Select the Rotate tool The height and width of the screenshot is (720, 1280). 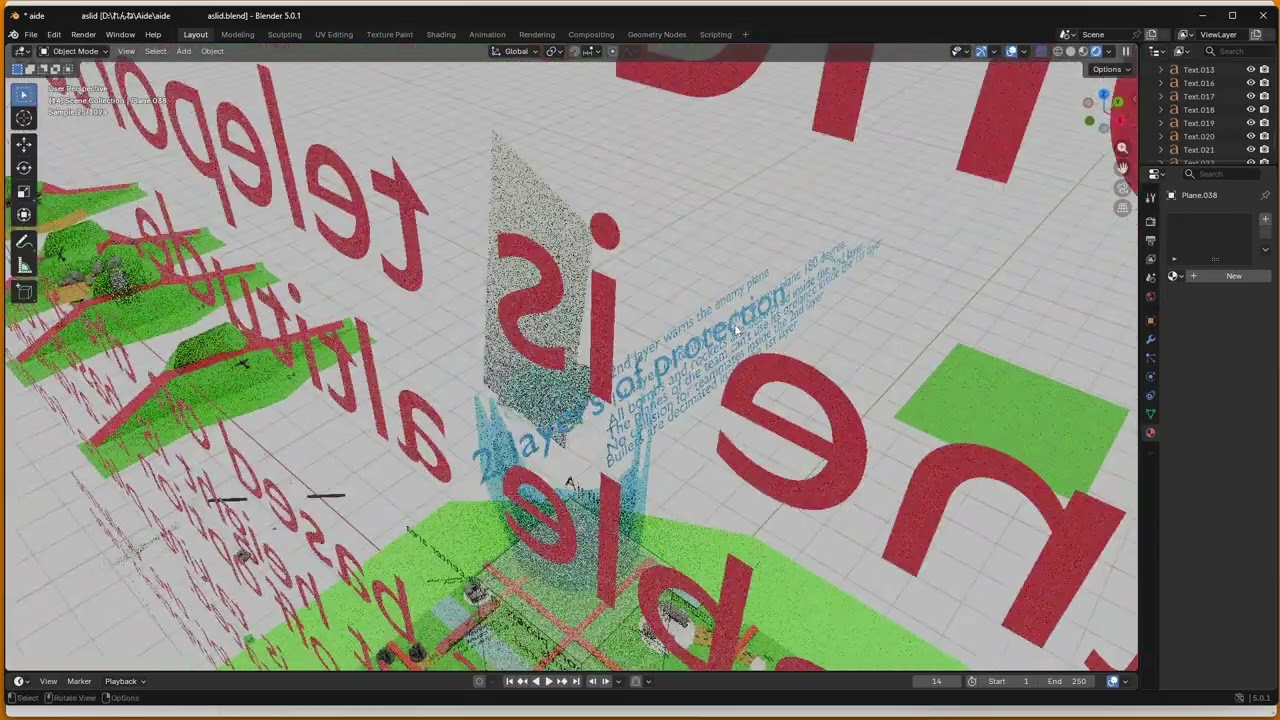24,168
